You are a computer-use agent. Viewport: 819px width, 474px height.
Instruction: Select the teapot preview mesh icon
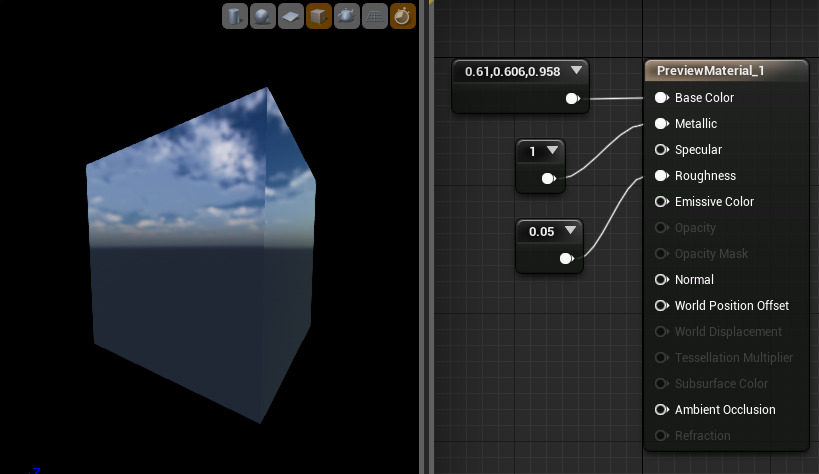click(347, 17)
